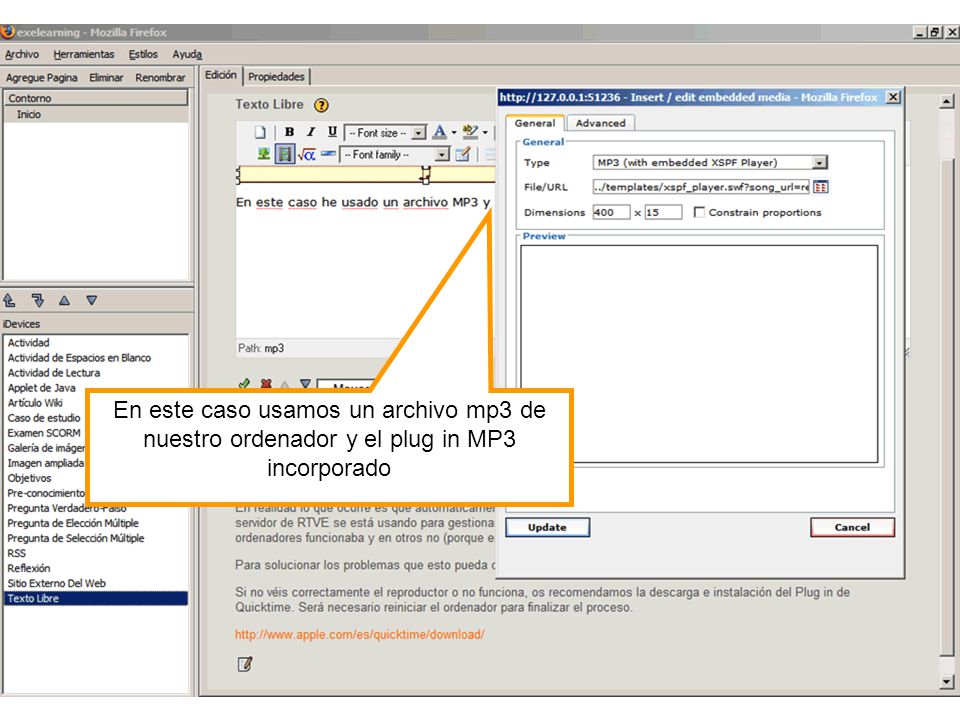Select the embedded MP3 media object in editor
Image resolution: width=960 pixels, height=720 pixels.
pyautogui.click(x=365, y=175)
